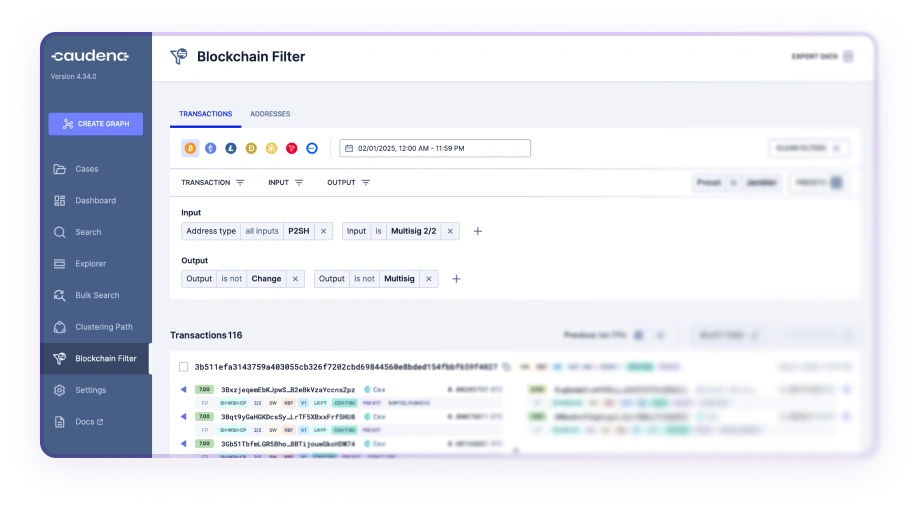Click the Create Graph button
918x506 pixels.
tap(96, 124)
